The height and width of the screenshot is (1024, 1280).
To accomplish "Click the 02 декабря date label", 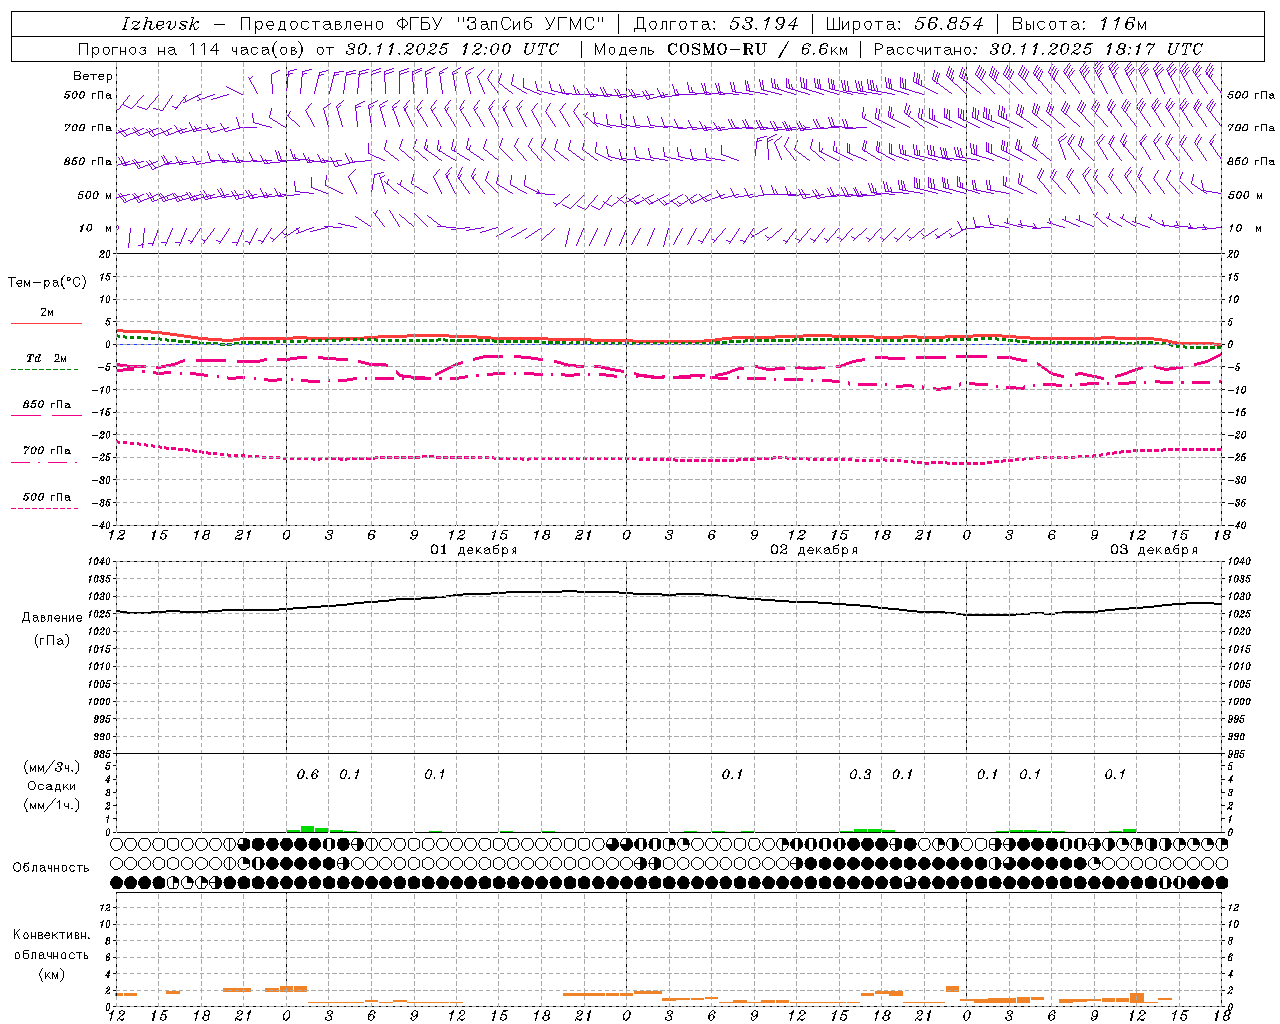I will 813,550.
